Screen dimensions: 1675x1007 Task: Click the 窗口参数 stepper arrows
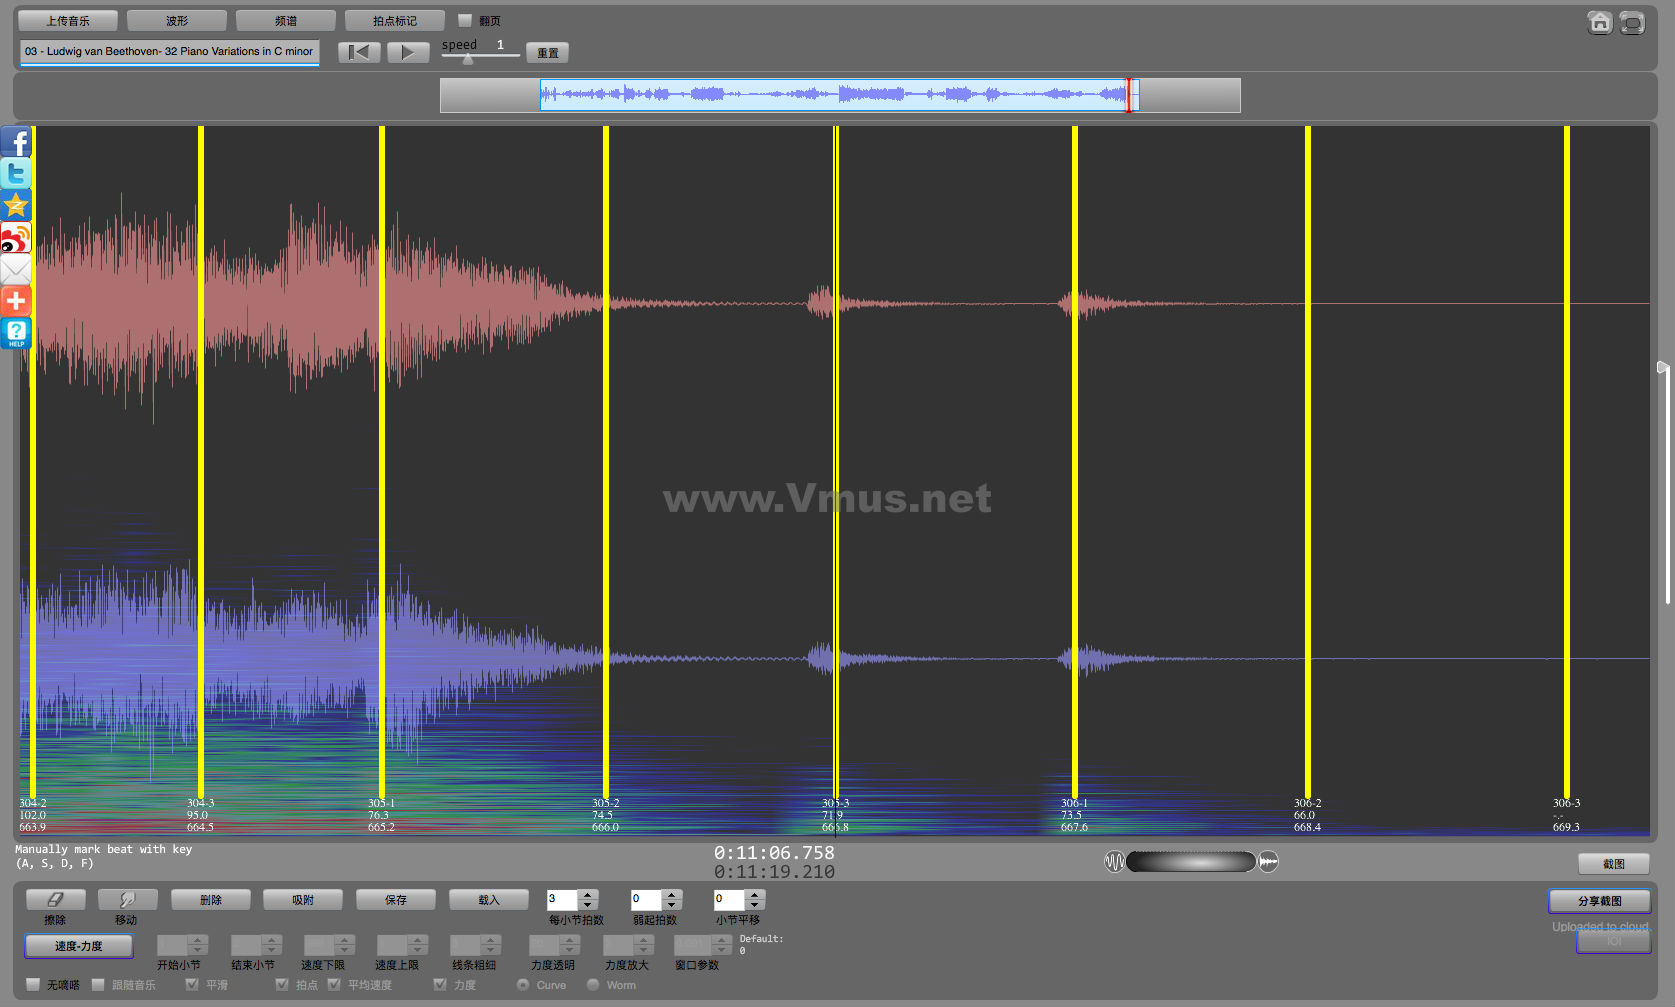click(721, 945)
